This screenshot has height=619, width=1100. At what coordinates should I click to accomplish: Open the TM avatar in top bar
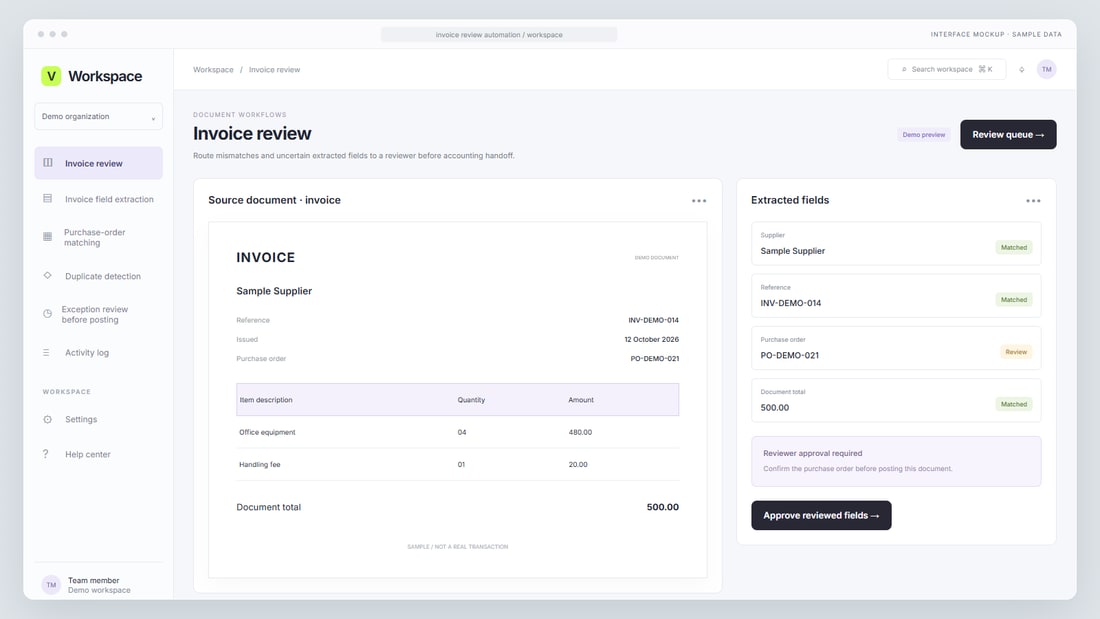pos(1046,69)
